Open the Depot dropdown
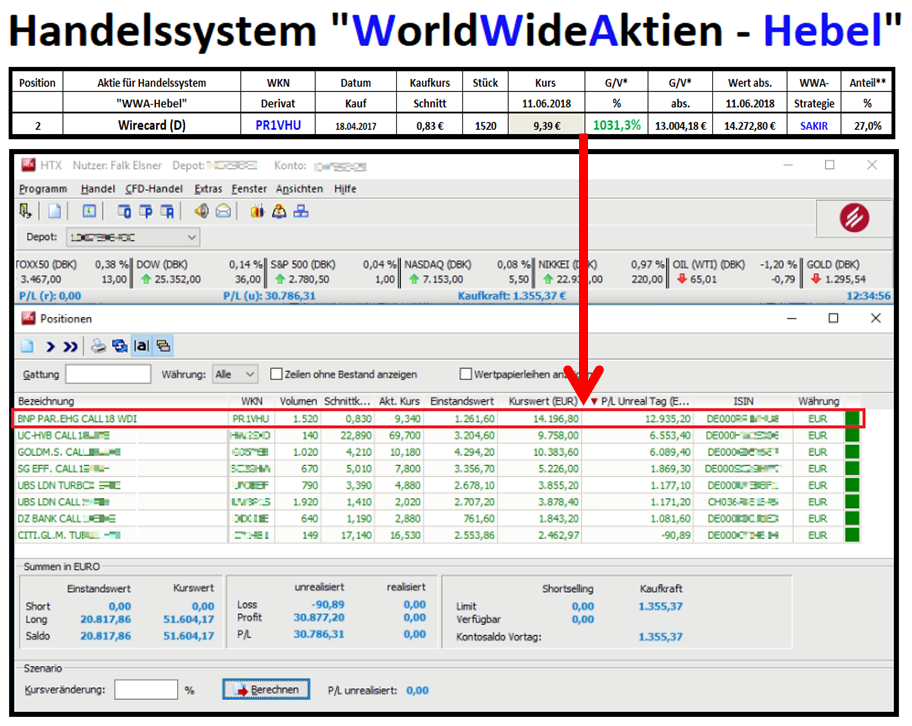 tap(133, 237)
